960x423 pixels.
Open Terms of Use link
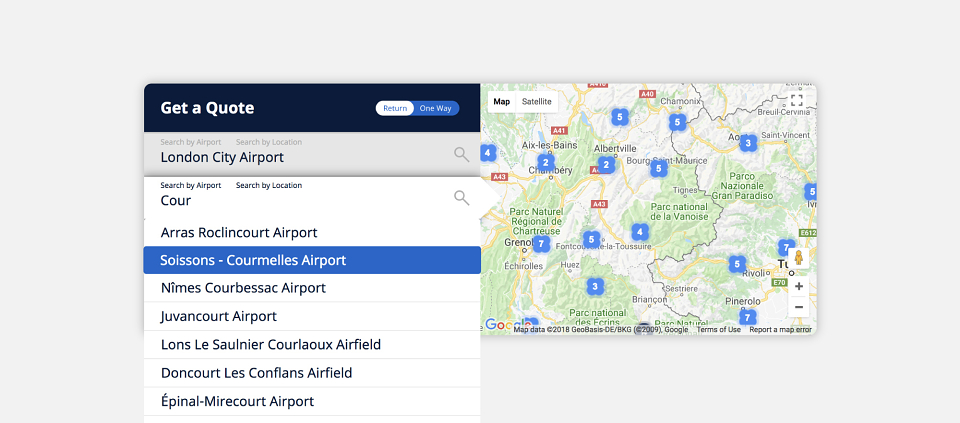click(718, 329)
